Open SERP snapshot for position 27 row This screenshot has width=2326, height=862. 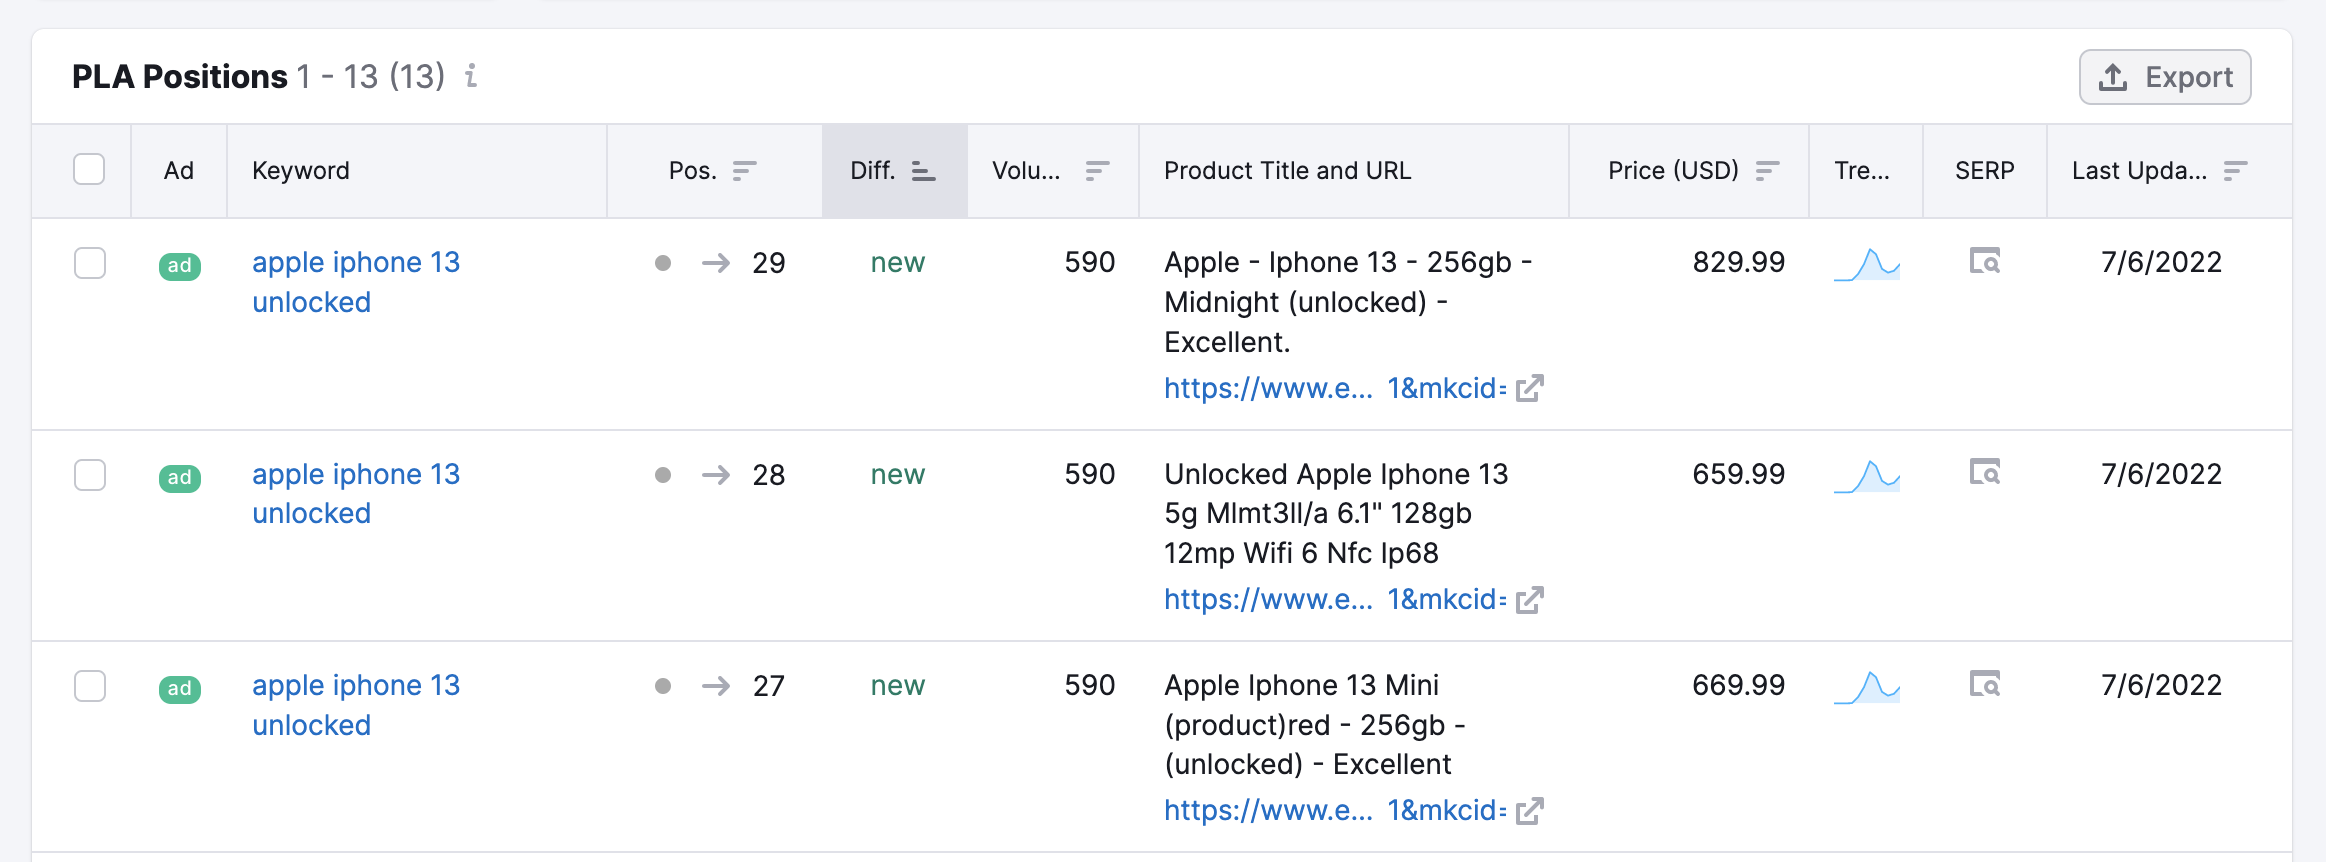(x=1984, y=685)
